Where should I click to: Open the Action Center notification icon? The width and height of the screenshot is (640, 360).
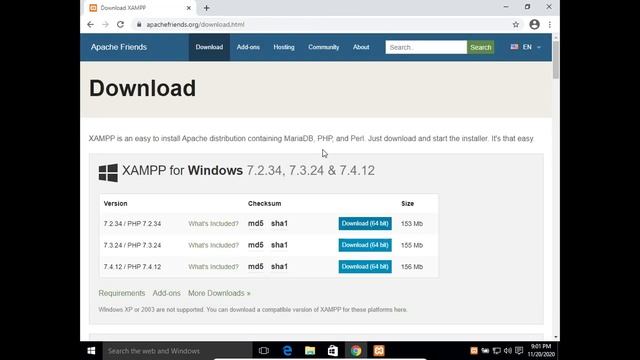519,351
